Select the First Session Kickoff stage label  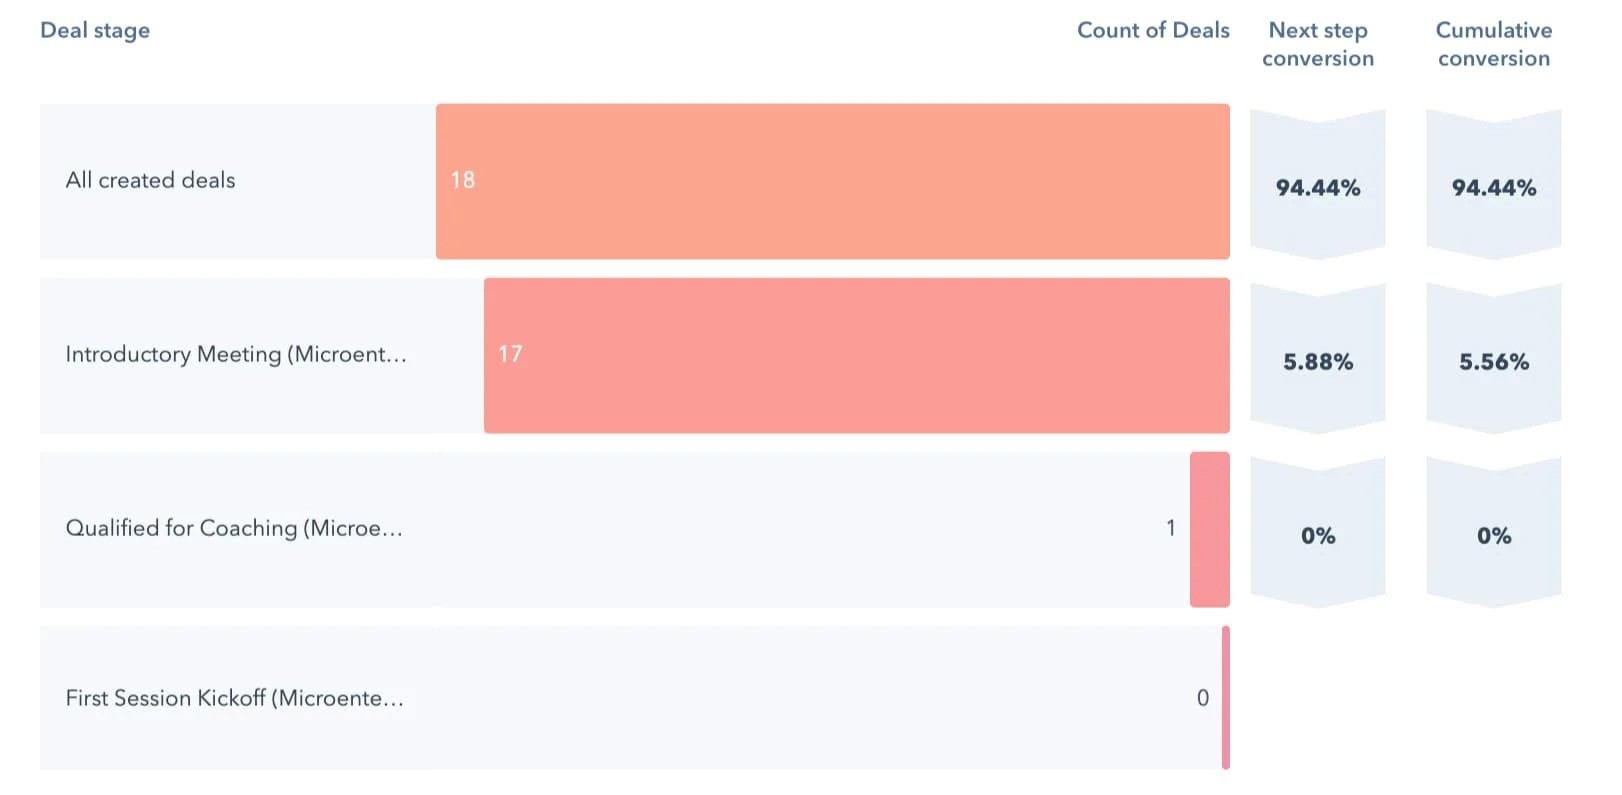235,698
